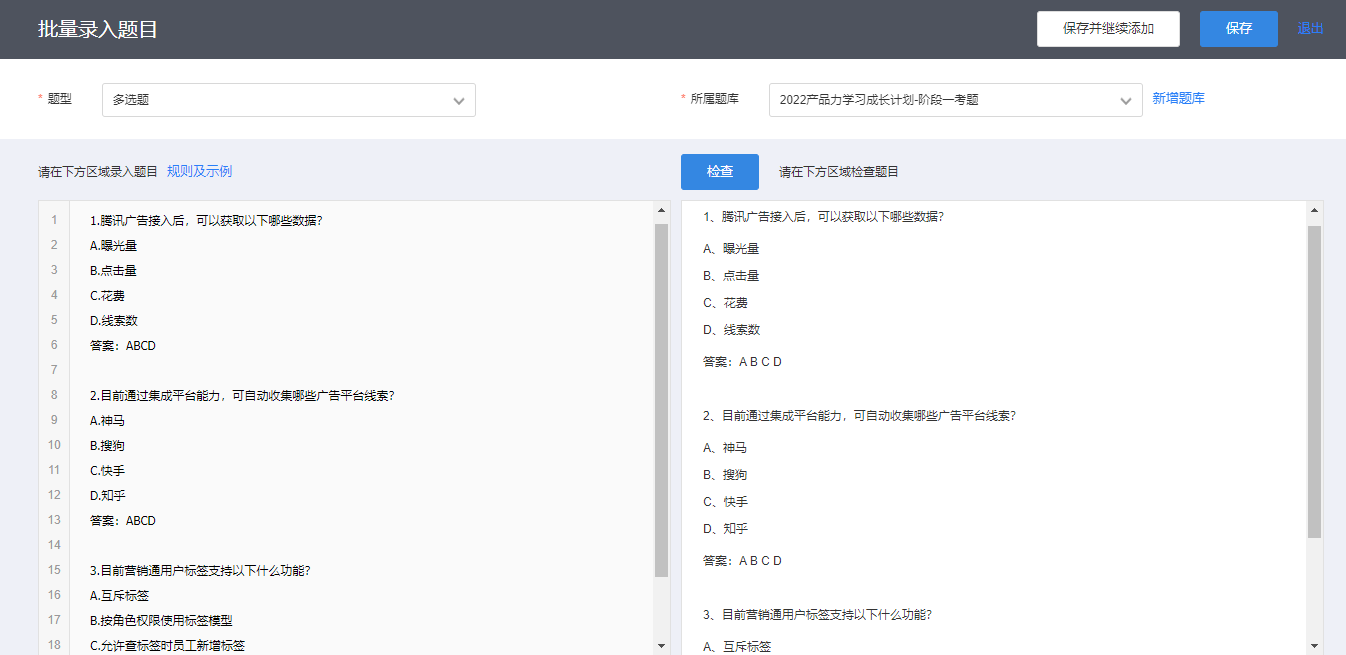The image size is (1346, 655).
Task: Click editor line C.允许查标签时员工新增标签
Action: tap(167, 645)
